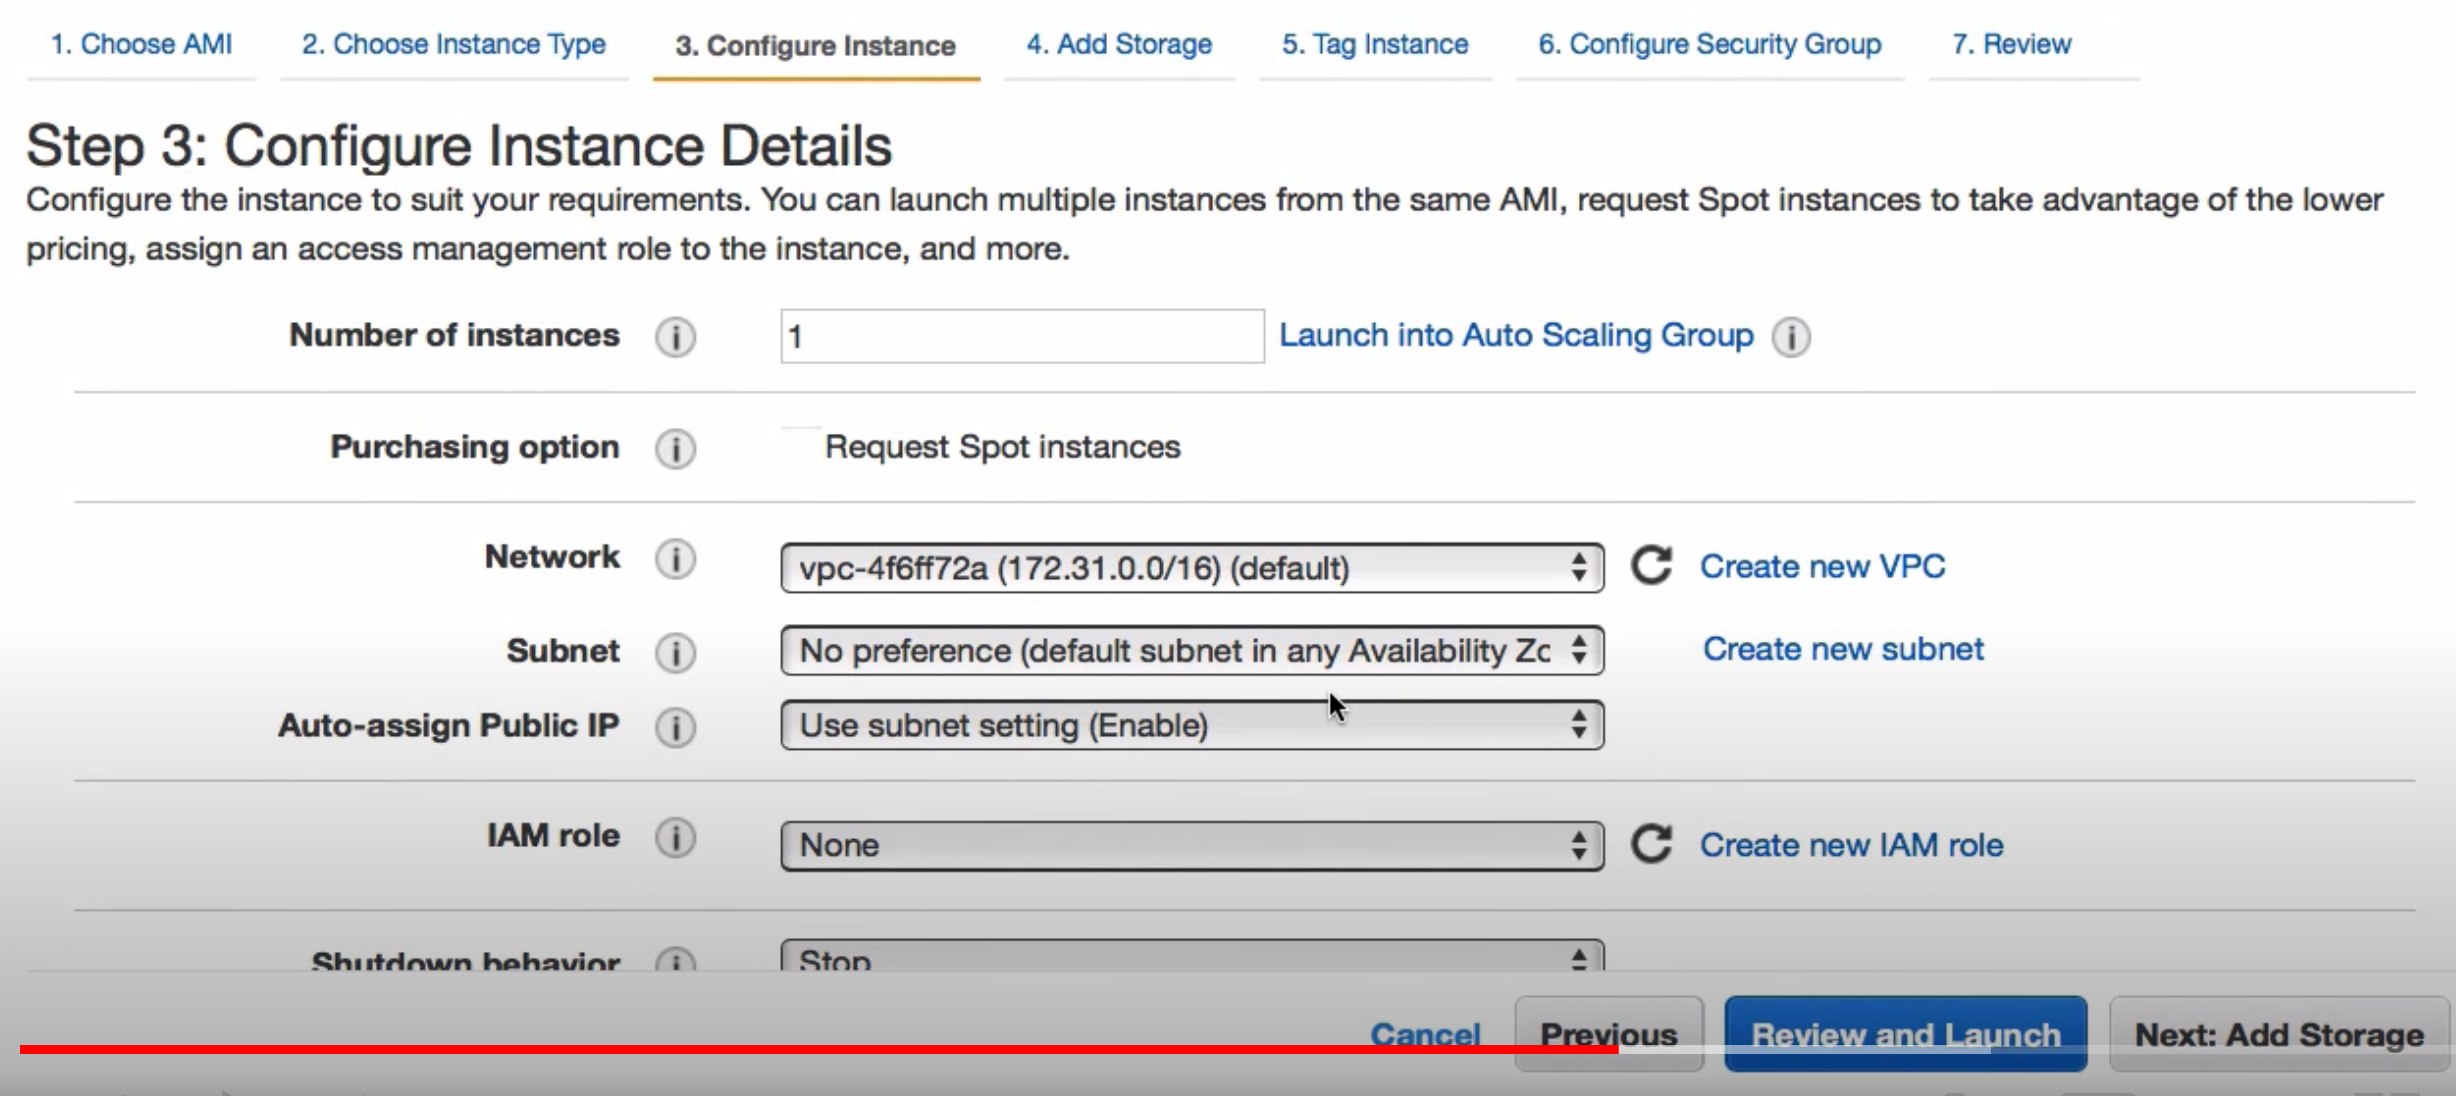Show info for Purchasing option
Viewport: 2456px width, 1096px height.
point(676,449)
